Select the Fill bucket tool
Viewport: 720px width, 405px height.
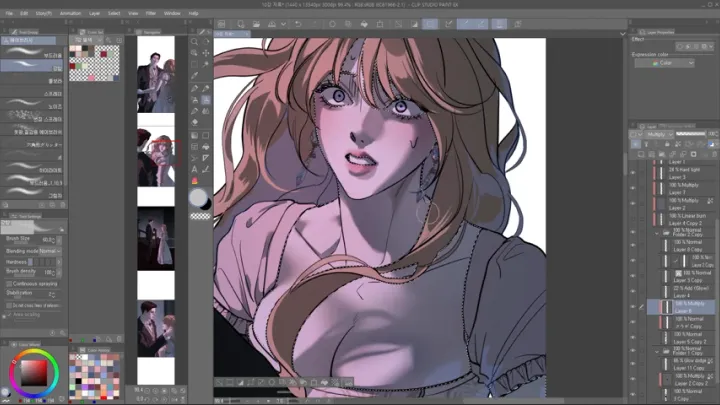click(206, 147)
